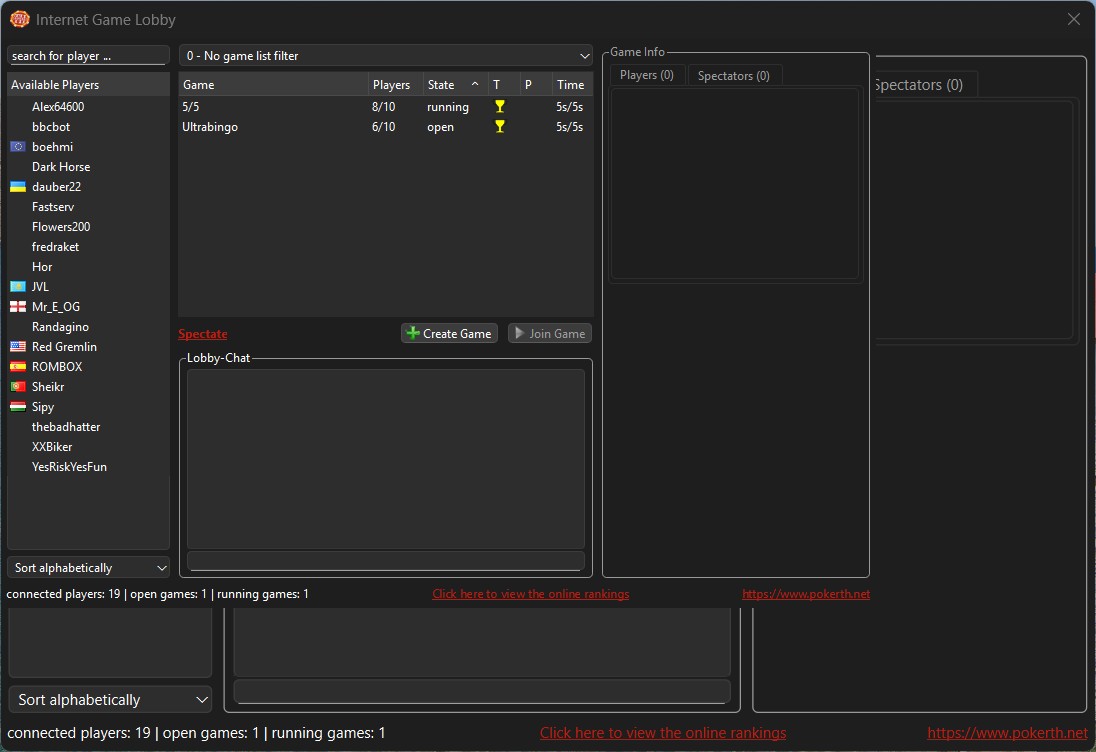This screenshot has height=752, width=1096.
Task: Click the trophy icon in the 5/5 game row
Action: coord(500,106)
